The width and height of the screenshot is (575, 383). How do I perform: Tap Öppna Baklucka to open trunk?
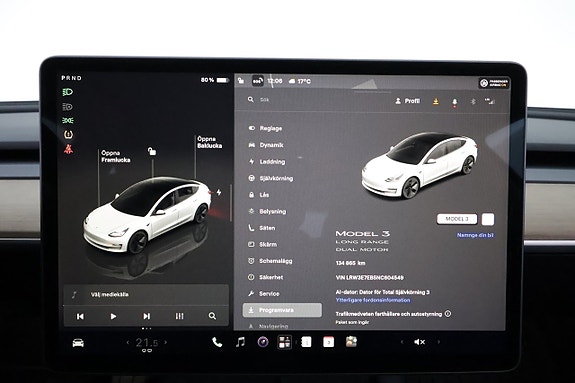coord(209,142)
